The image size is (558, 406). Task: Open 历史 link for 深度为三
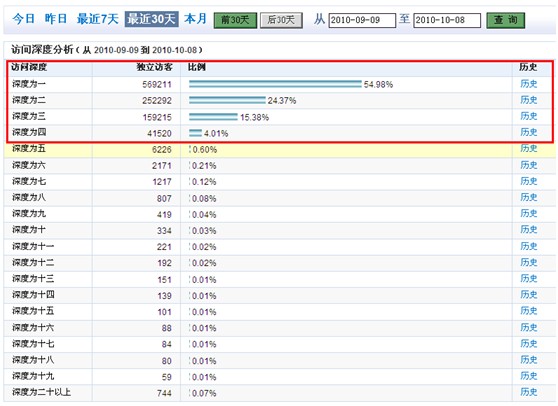coord(528,116)
